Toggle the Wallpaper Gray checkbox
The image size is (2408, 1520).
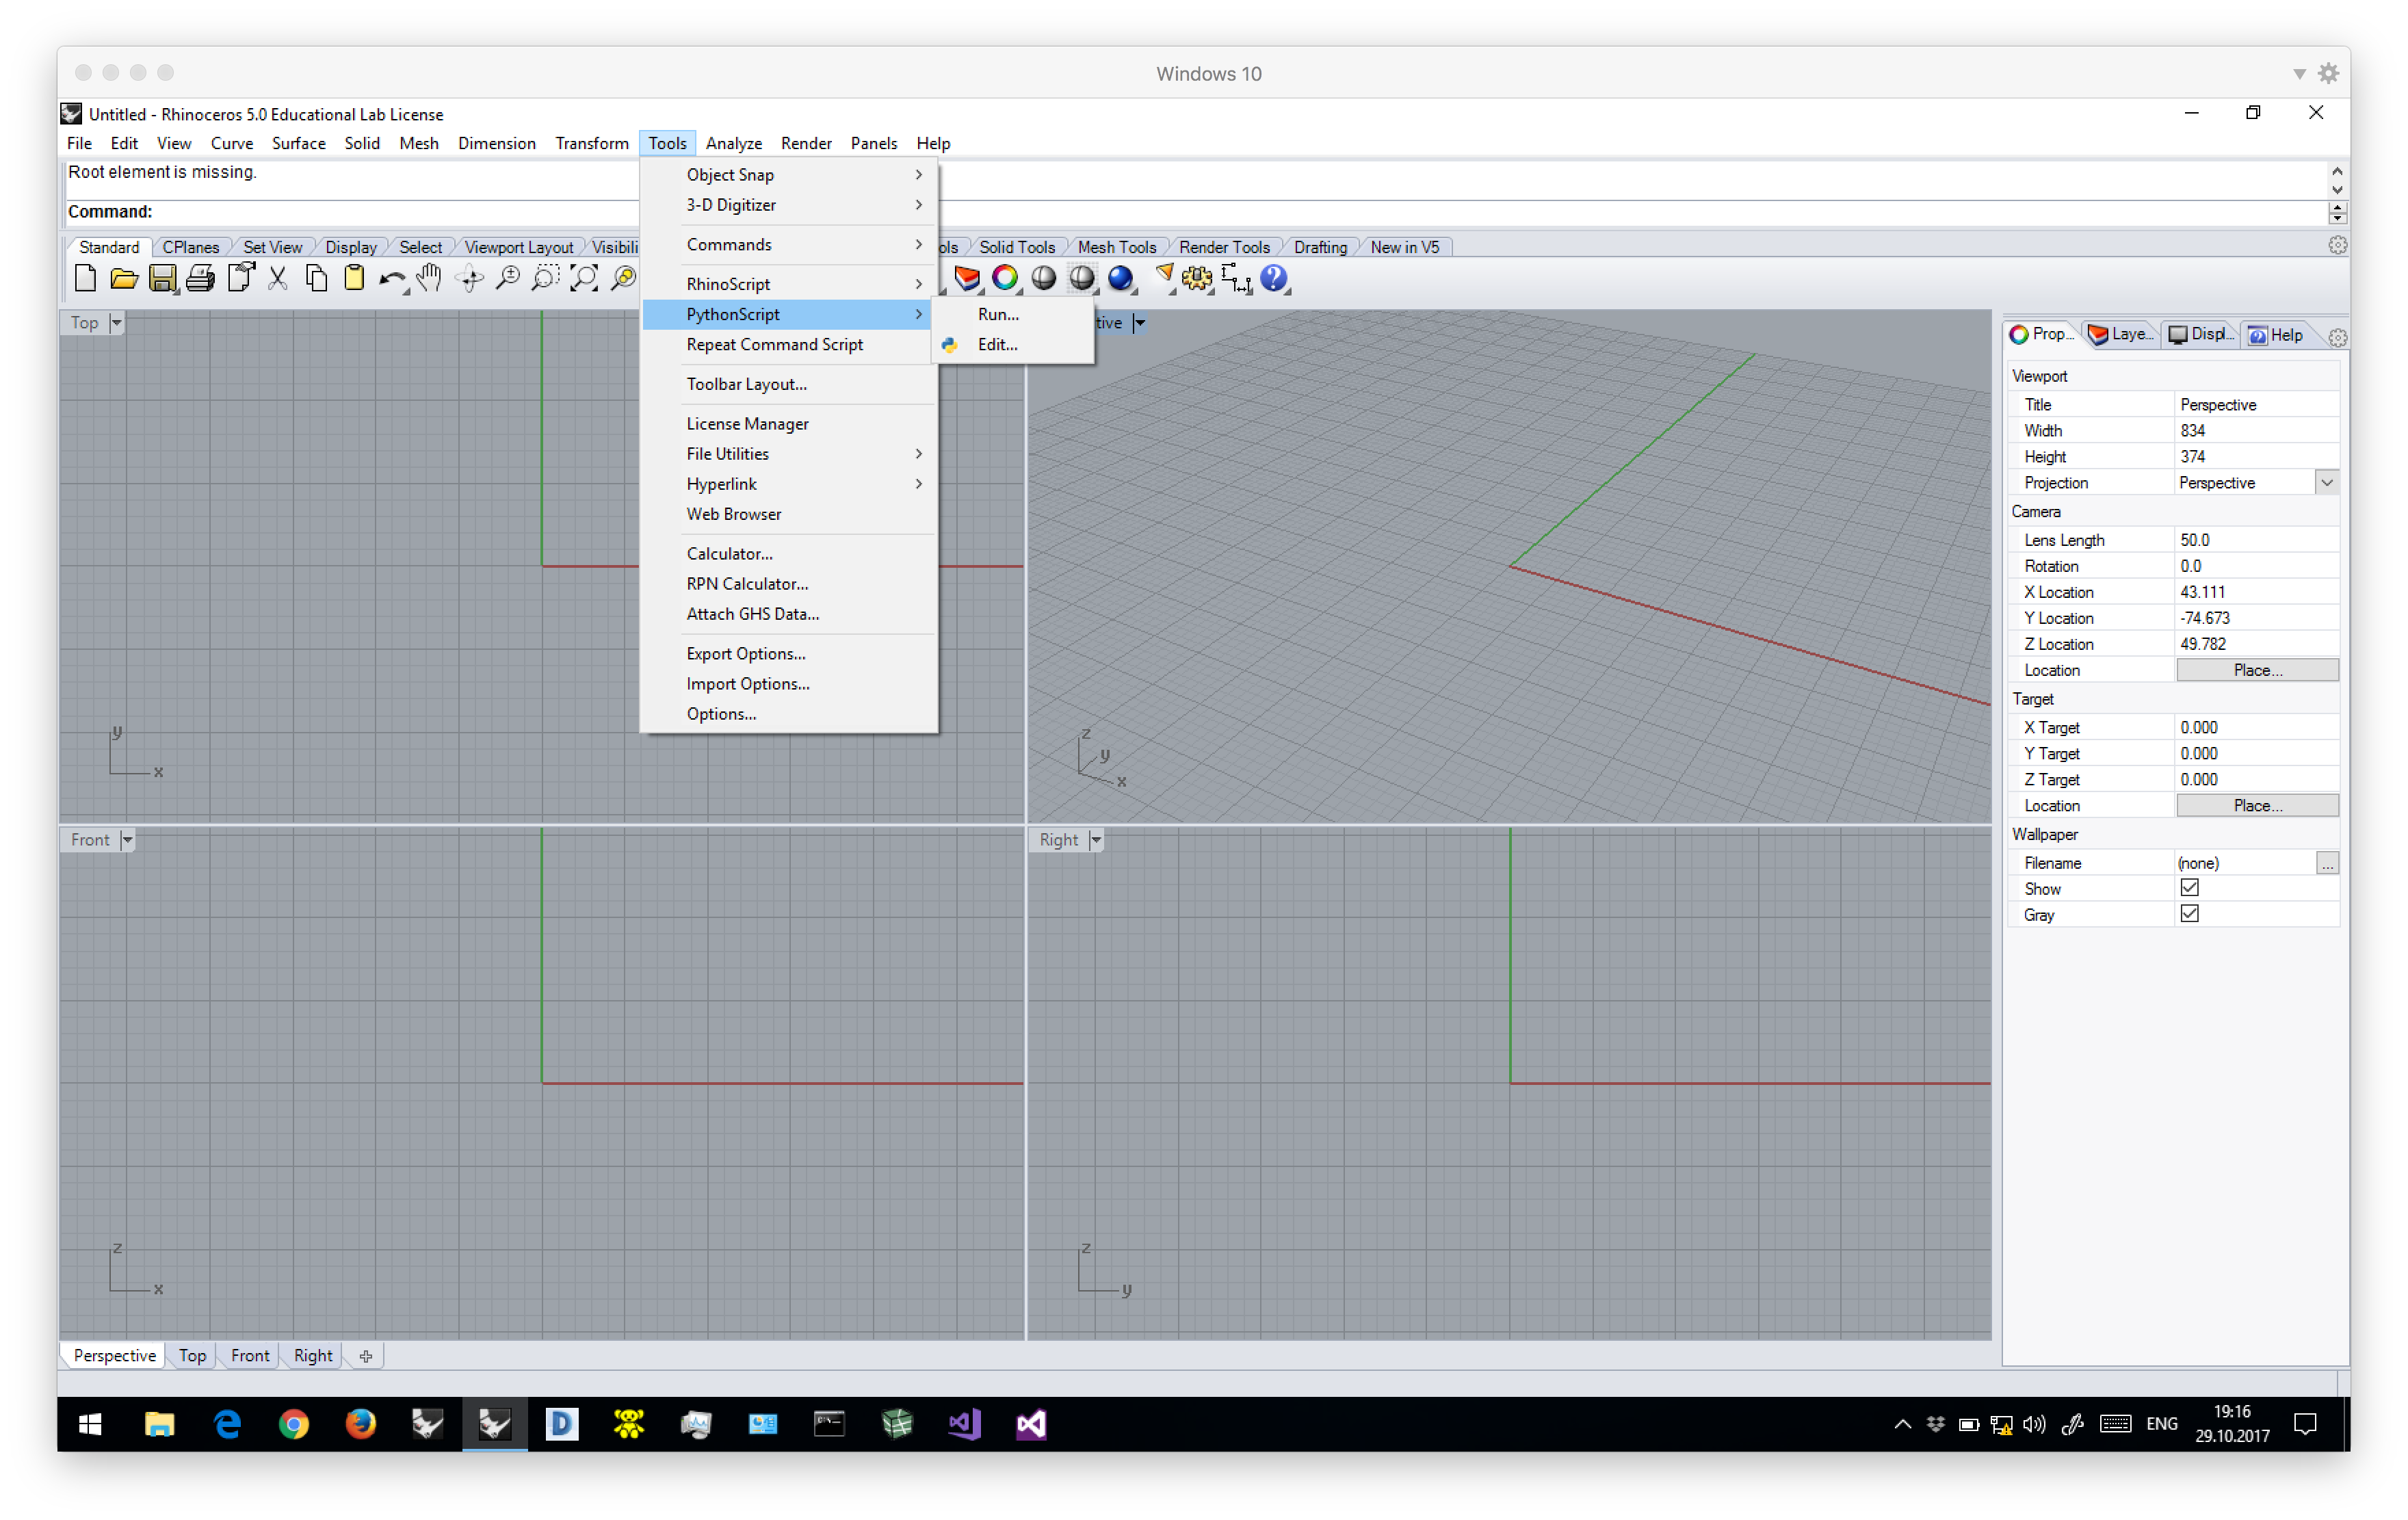(x=2189, y=914)
